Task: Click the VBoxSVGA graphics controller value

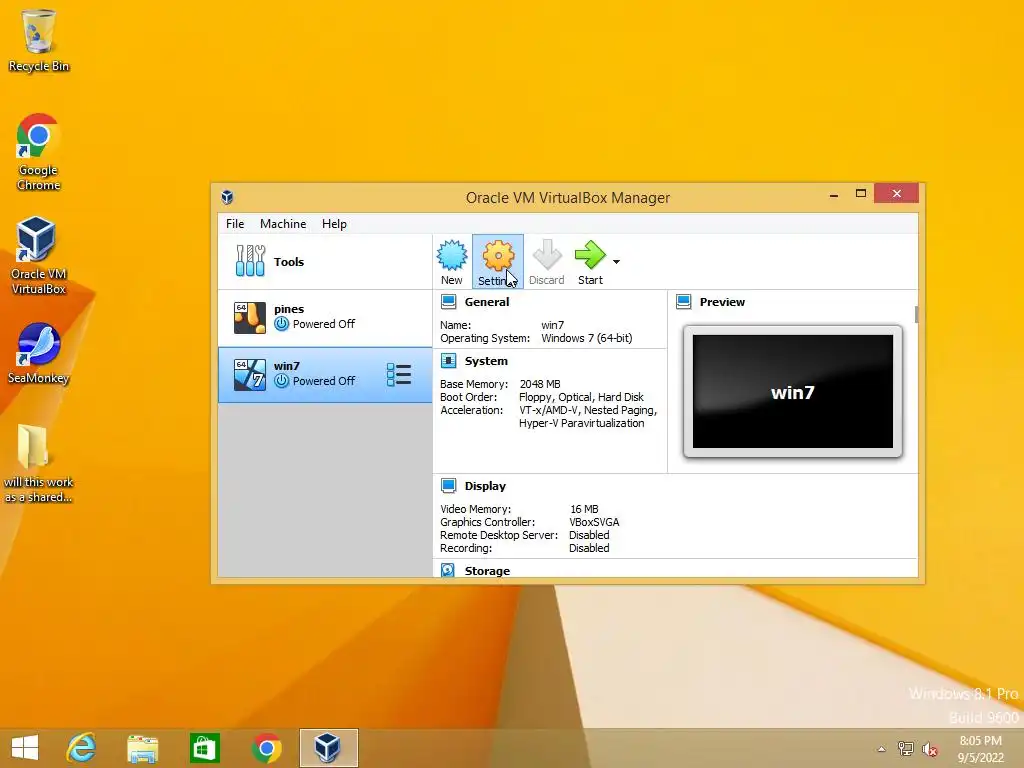Action: click(x=594, y=522)
